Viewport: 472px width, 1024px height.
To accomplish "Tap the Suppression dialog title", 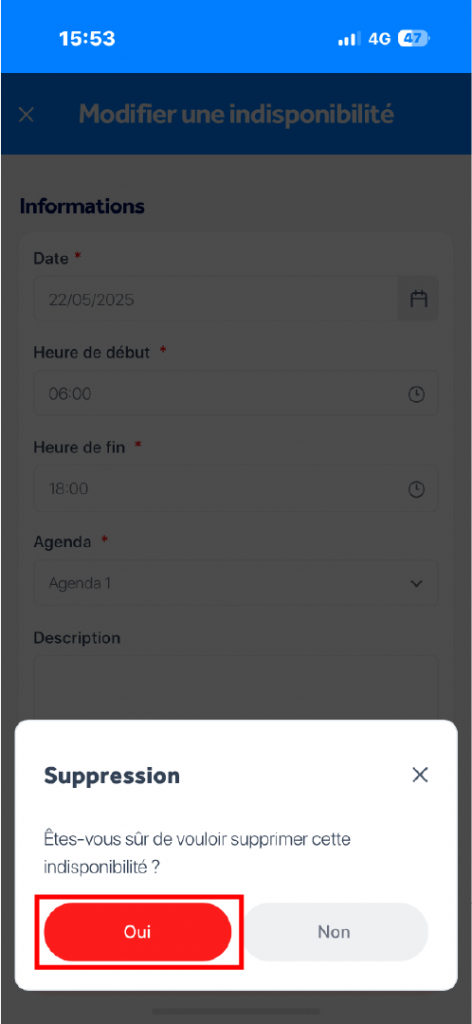I will 112,776.
